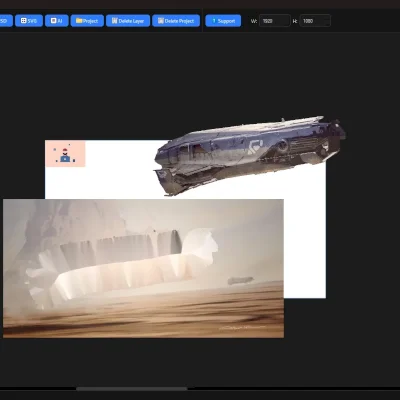The width and height of the screenshot is (400, 400).
Task: Focus the canvas width W input field
Action: (x=274, y=21)
